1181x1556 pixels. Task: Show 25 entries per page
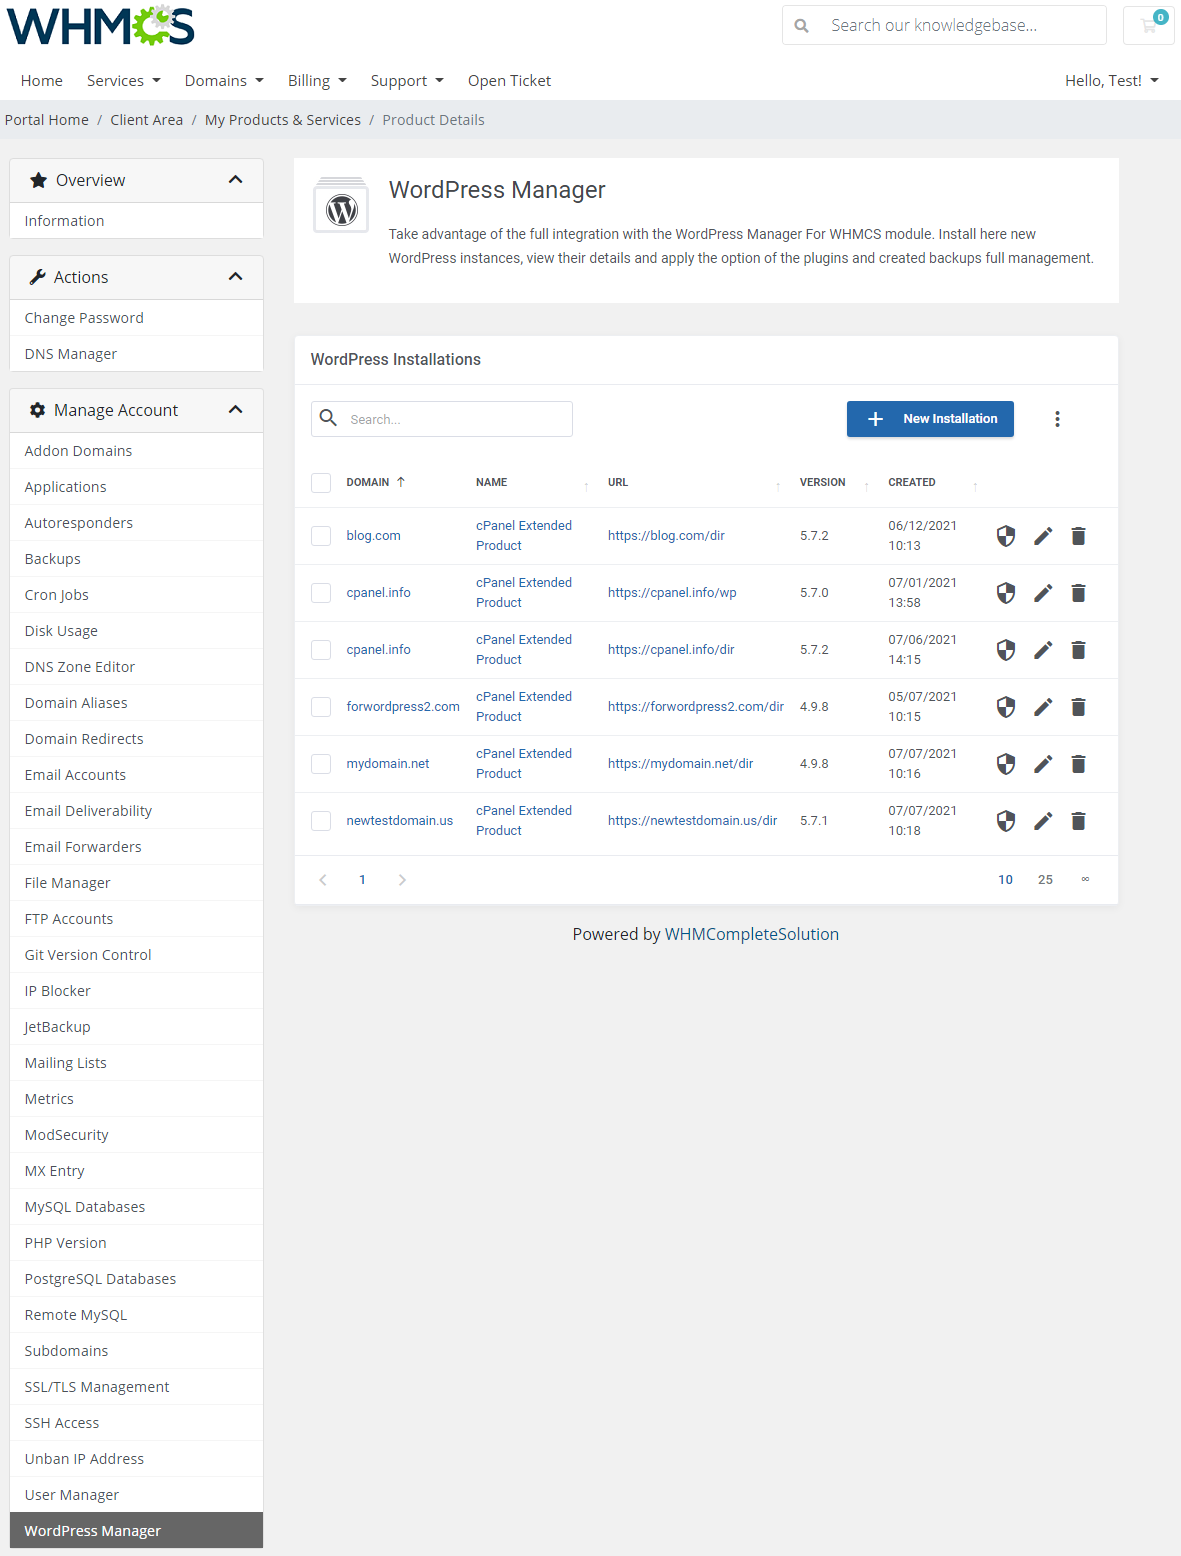pyautogui.click(x=1045, y=880)
